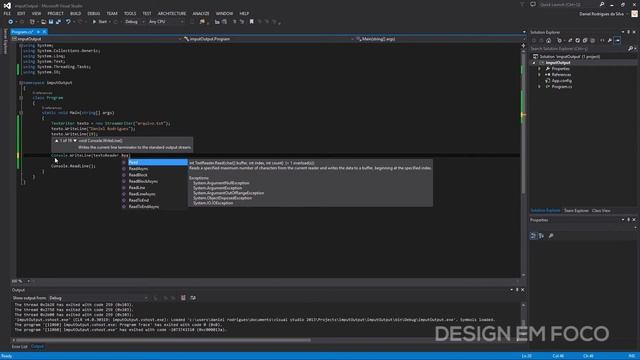640x360 pixels.
Task: Open the TOOLS menu
Action: 130,13
